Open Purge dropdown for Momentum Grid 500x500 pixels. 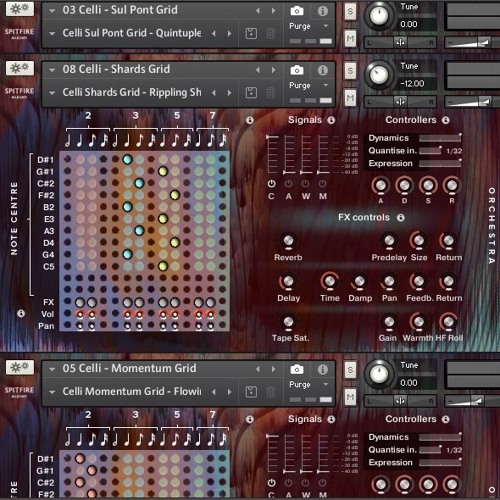point(309,385)
